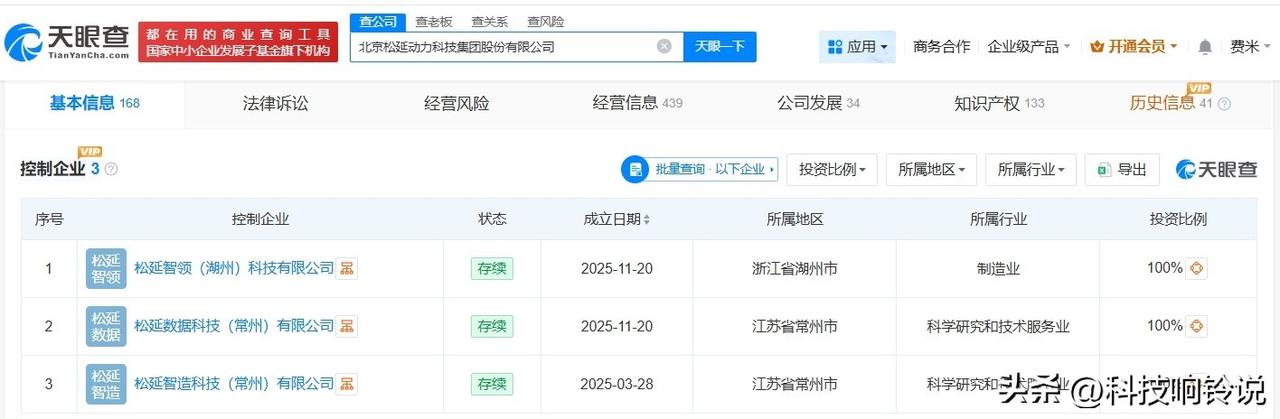Click the 投资比例 column header
1280x419 pixels.
(x=1178, y=219)
